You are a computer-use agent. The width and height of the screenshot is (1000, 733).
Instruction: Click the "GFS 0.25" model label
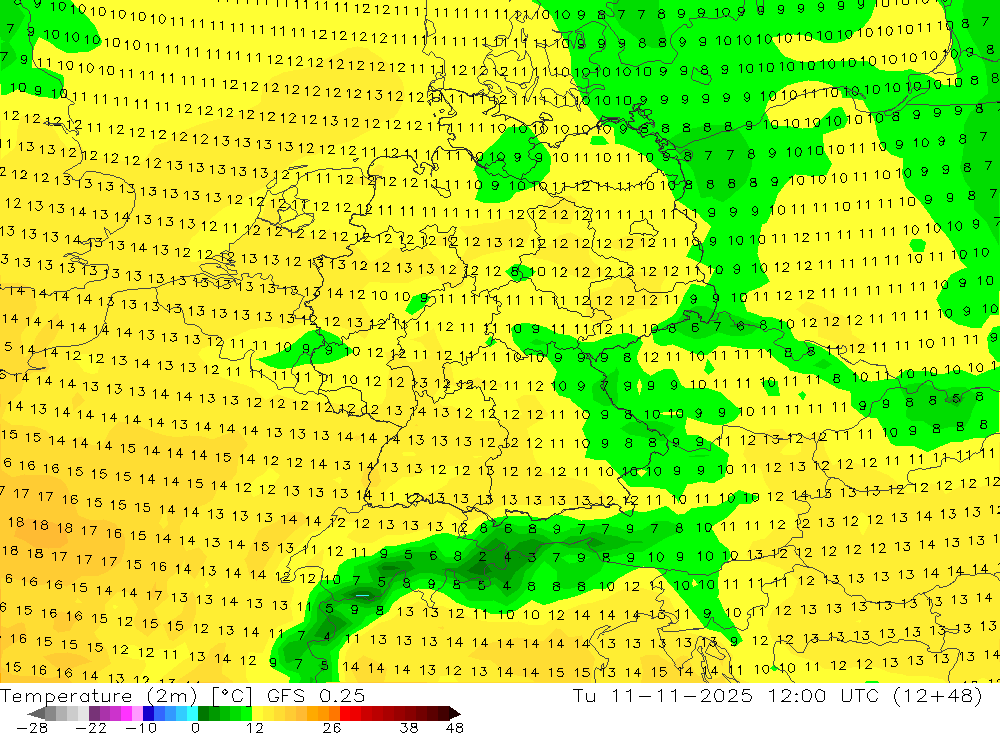[316, 696]
